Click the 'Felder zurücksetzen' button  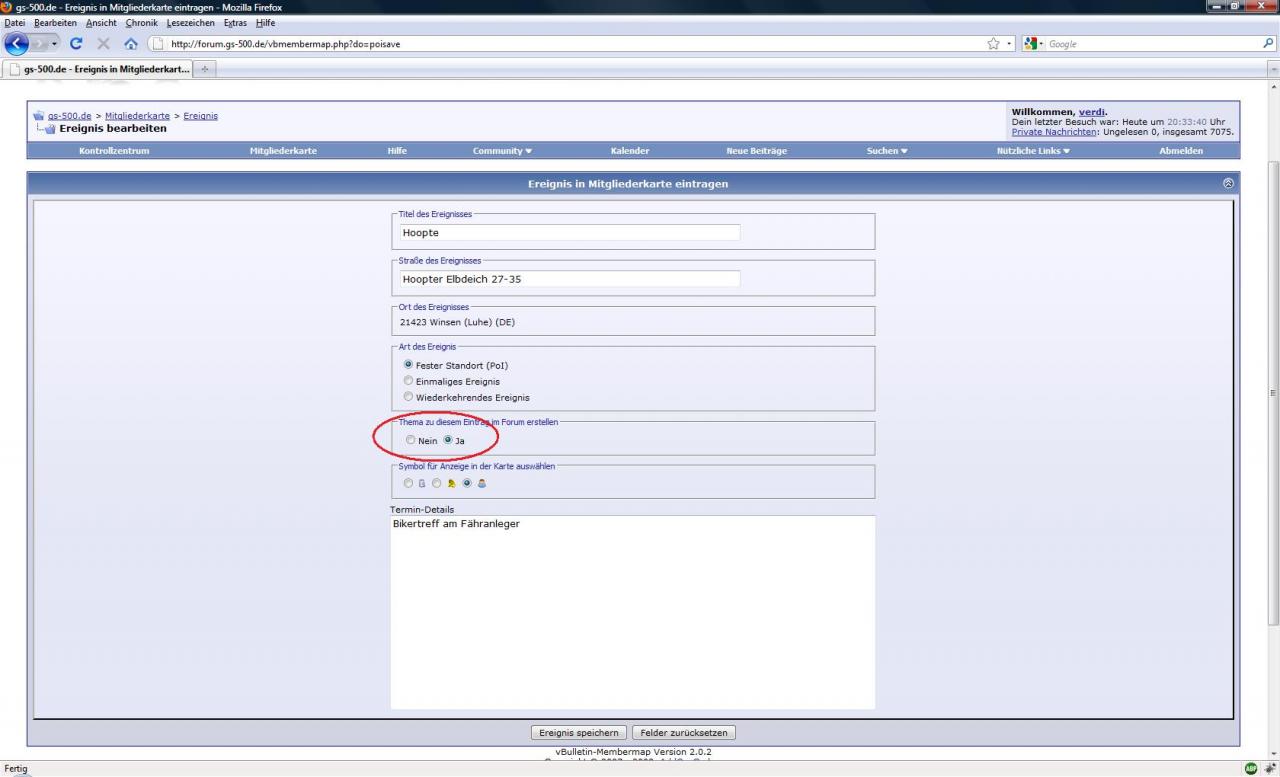coord(684,733)
